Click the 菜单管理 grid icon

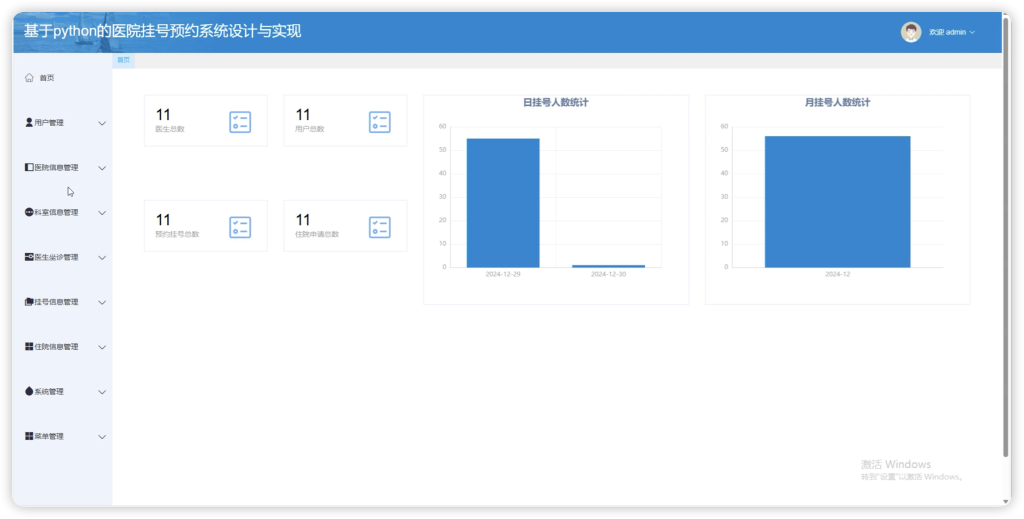pos(29,436)
